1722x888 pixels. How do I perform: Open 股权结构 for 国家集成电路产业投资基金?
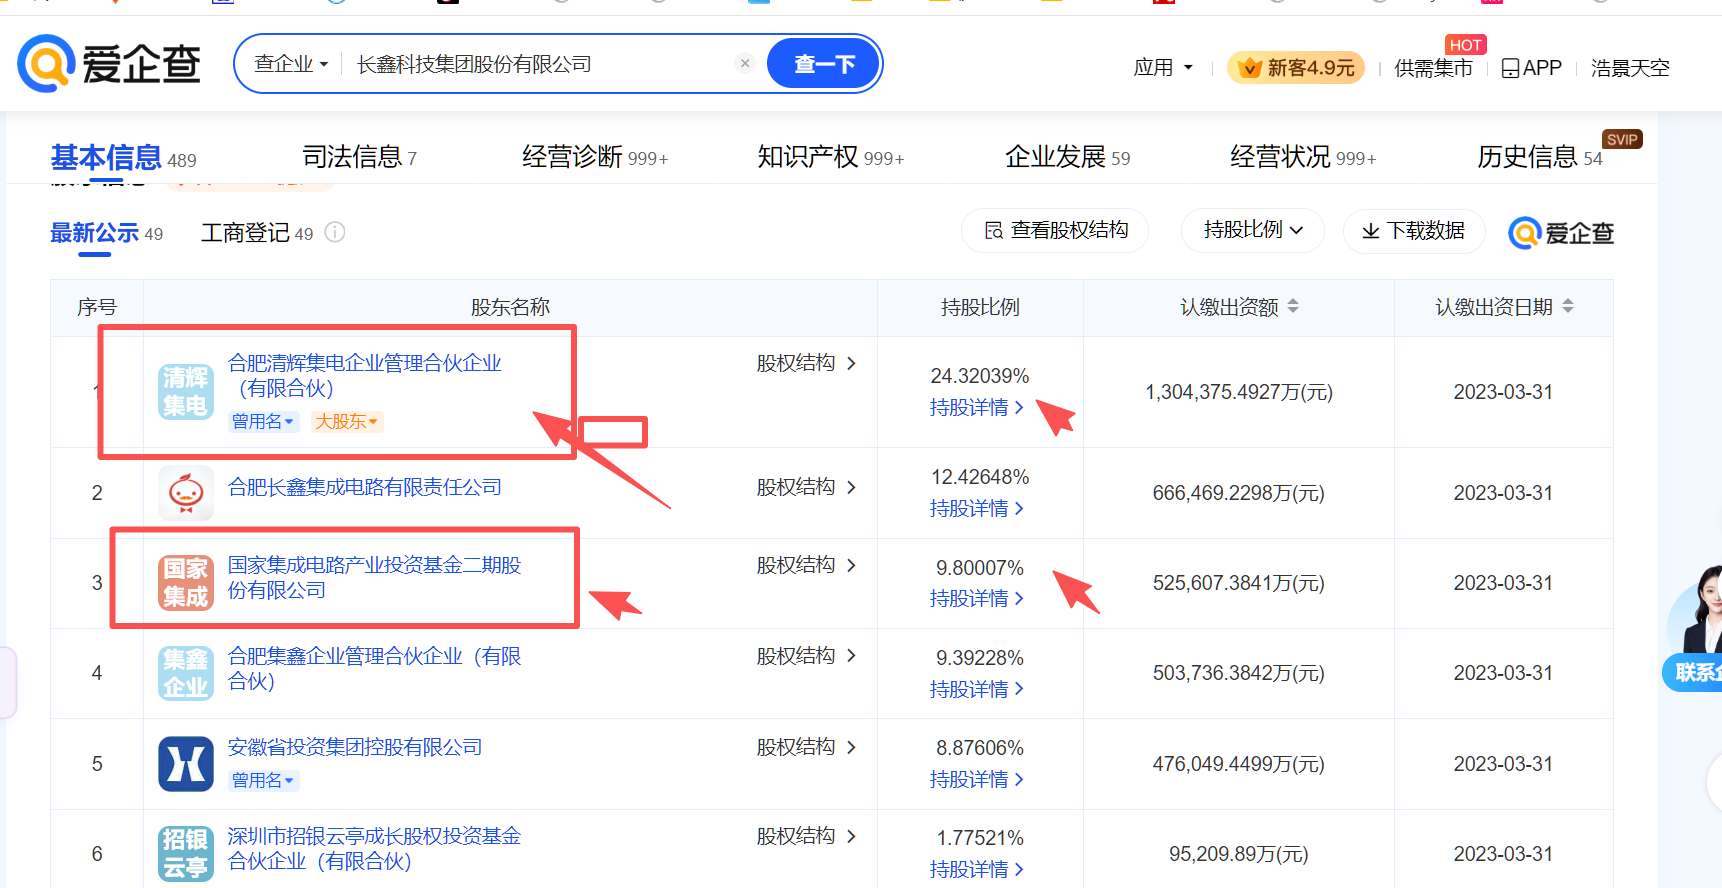tap(806, 565)
